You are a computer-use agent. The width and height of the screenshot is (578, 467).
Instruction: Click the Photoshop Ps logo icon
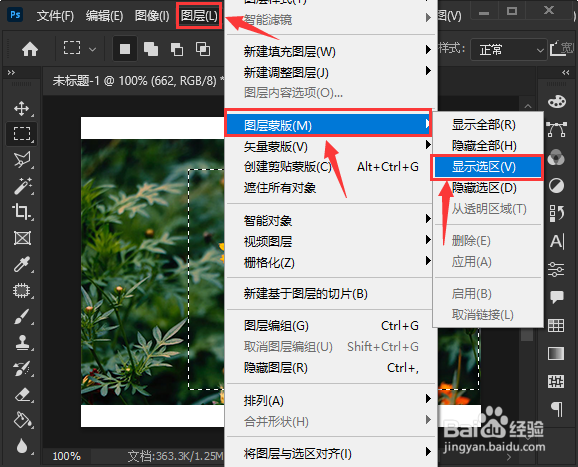[x=15, y=15]
